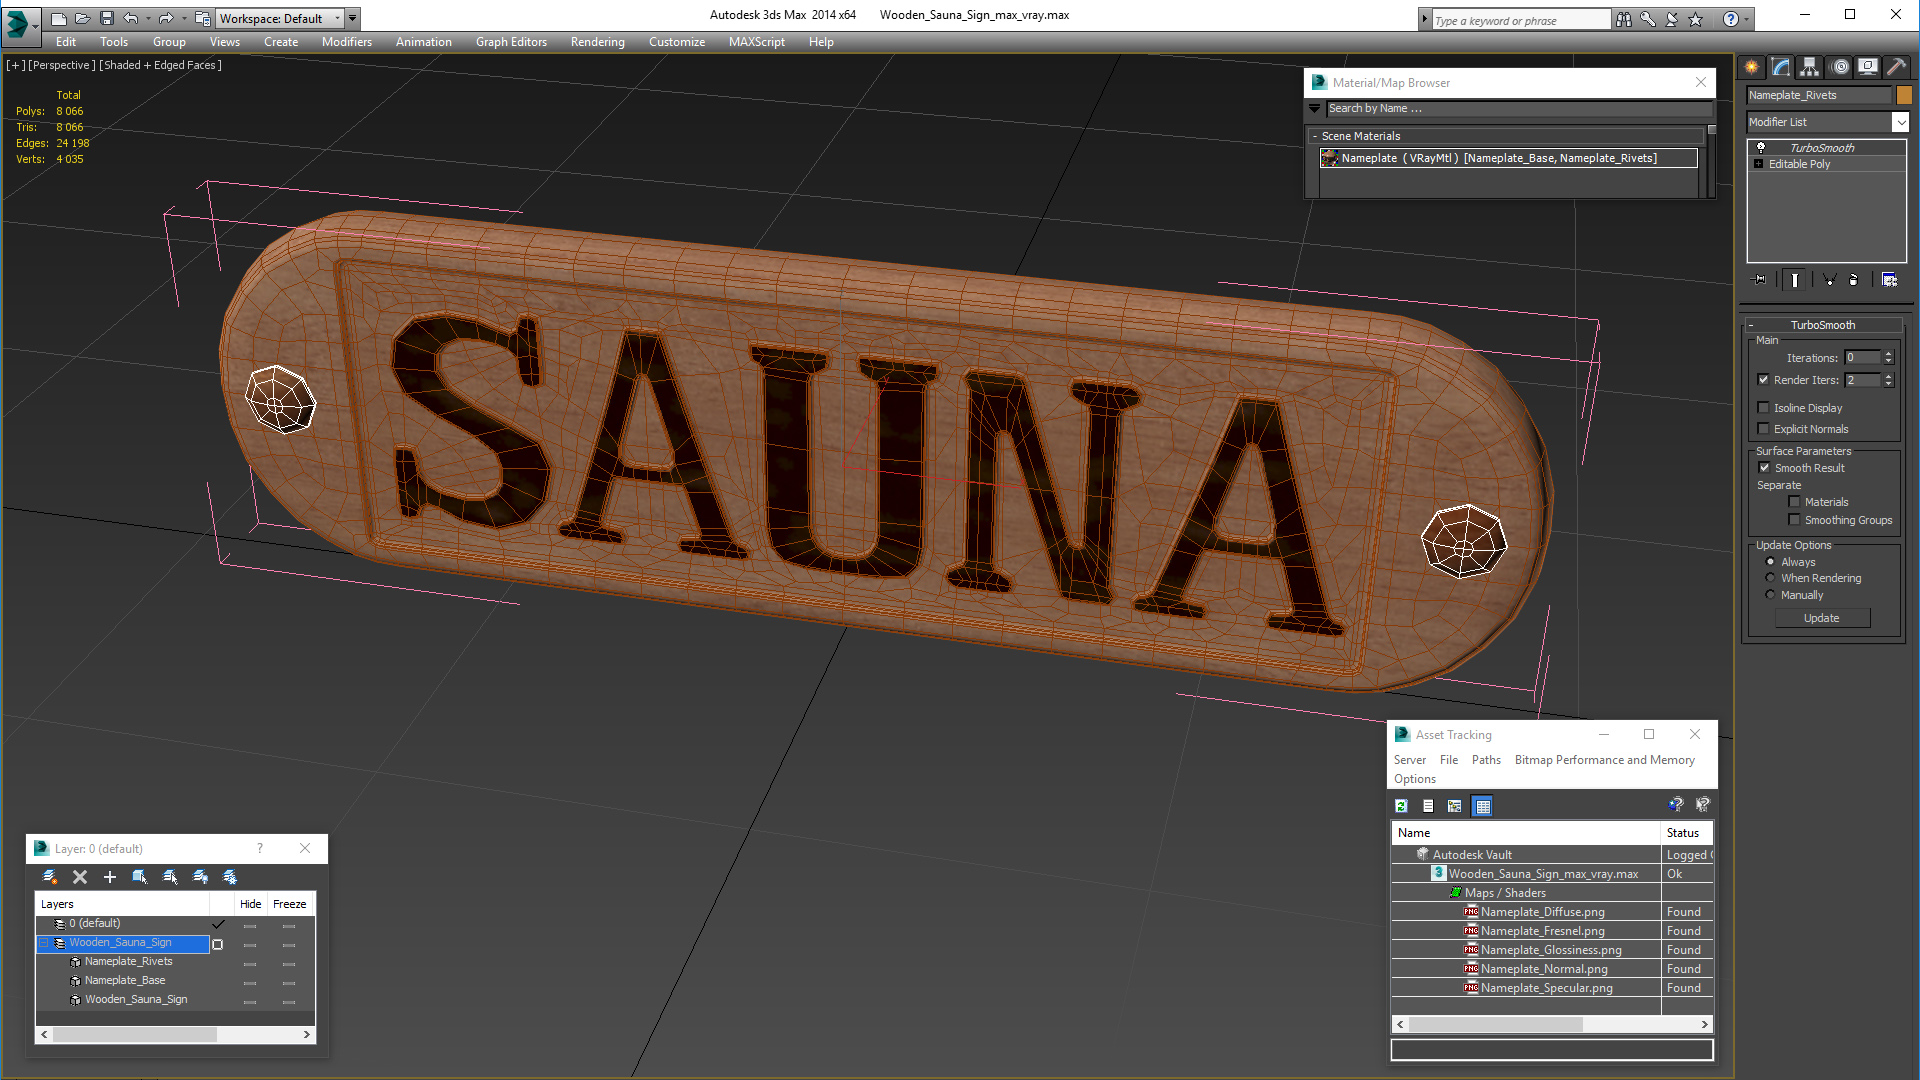This screenshot has height=1080, width=1920.
Task: Open Paths menu in Asset Tracking
Action: tap(1486, 760)
